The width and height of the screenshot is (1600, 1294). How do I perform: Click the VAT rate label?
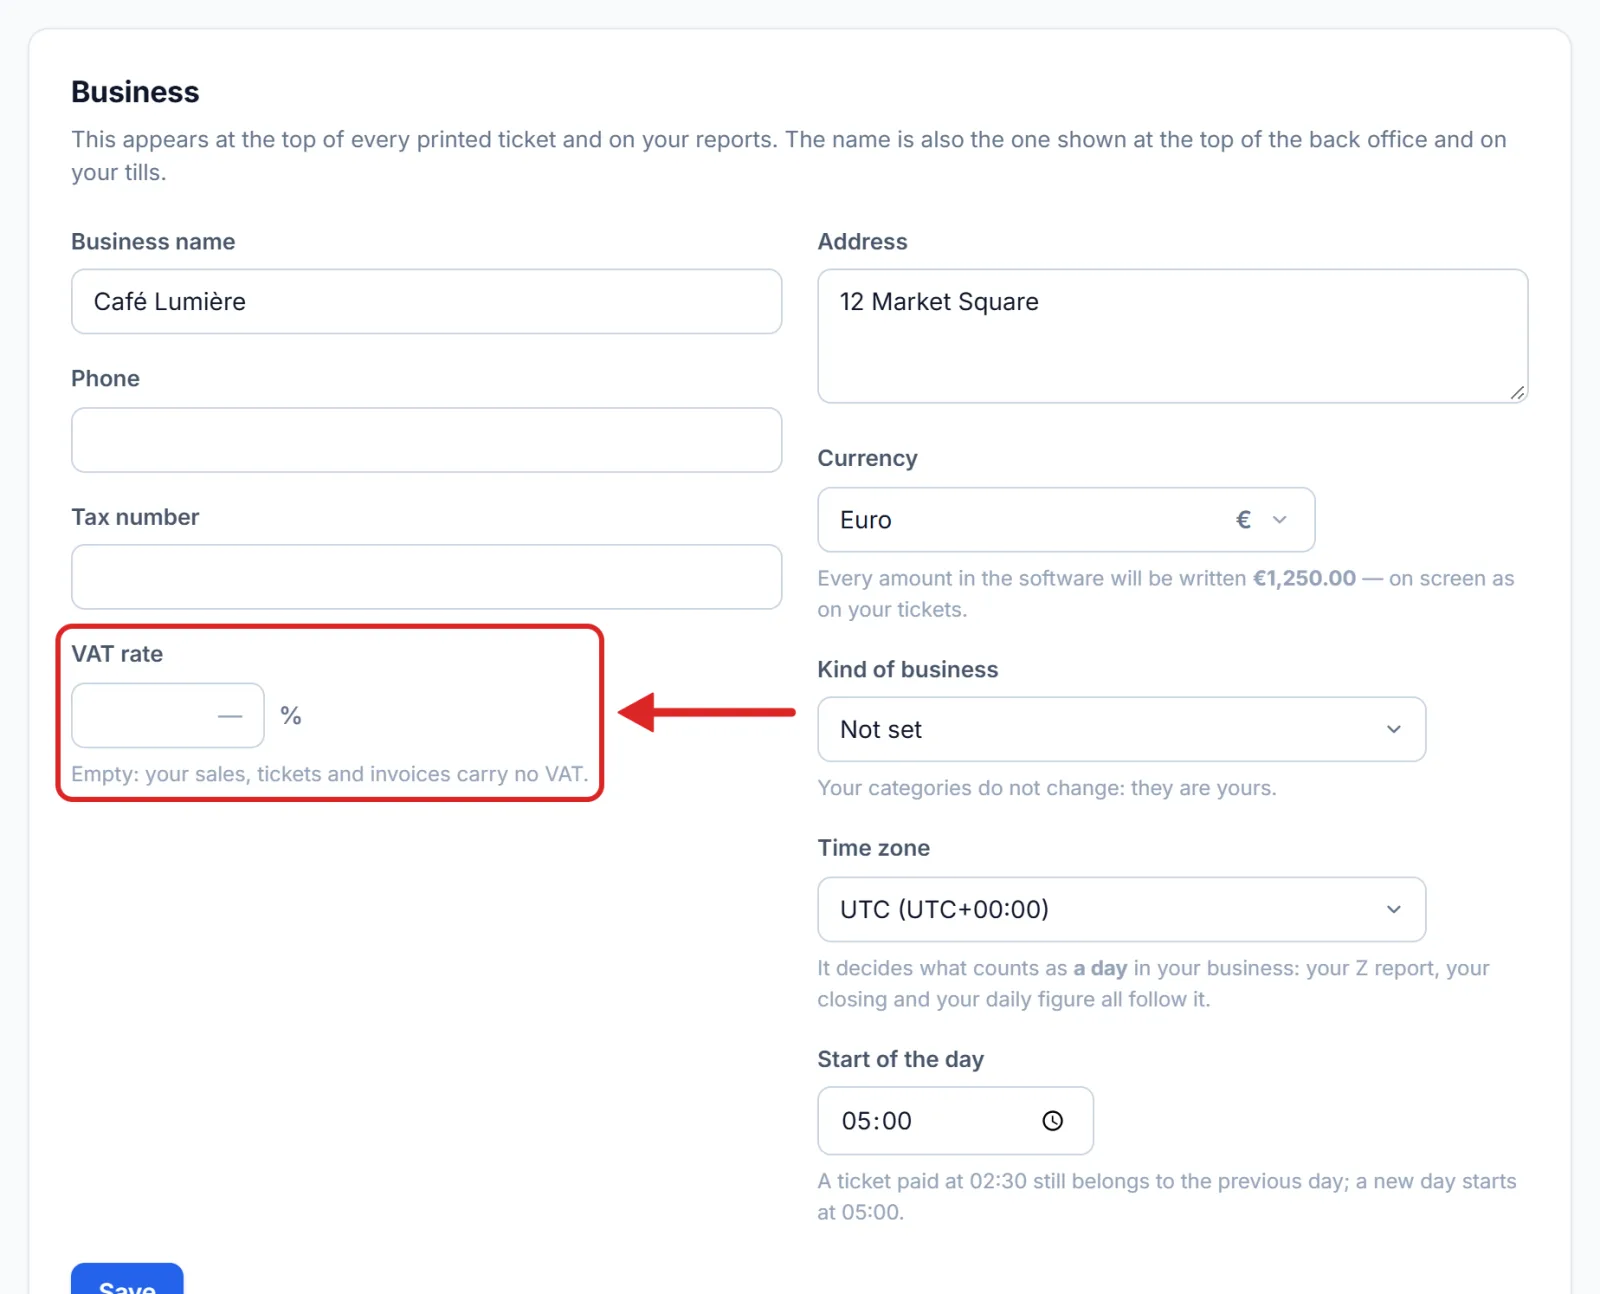click(x=117, y=654)
